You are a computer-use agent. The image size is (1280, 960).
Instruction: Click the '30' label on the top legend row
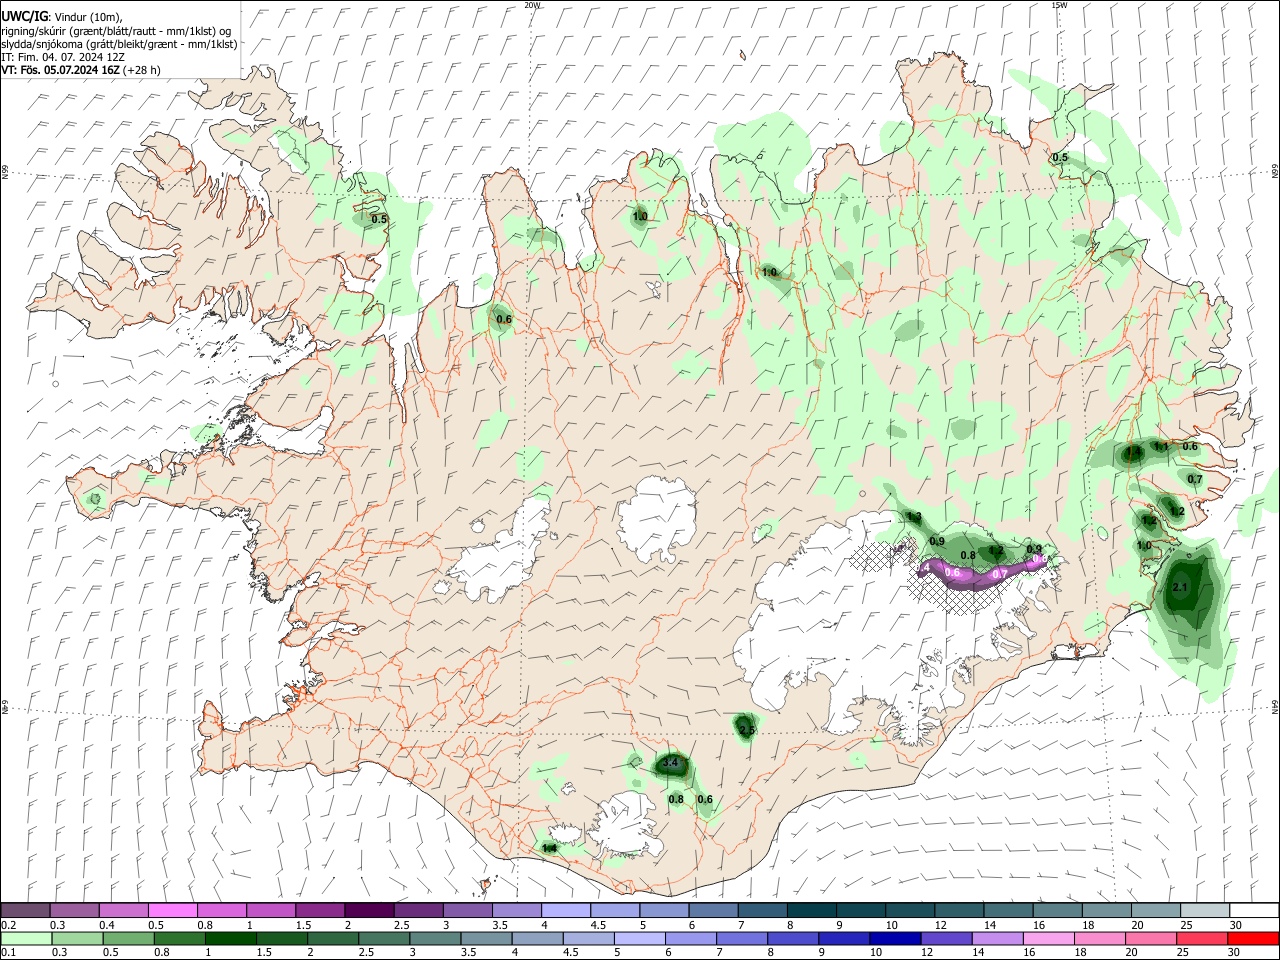[x=1236, y=925]
